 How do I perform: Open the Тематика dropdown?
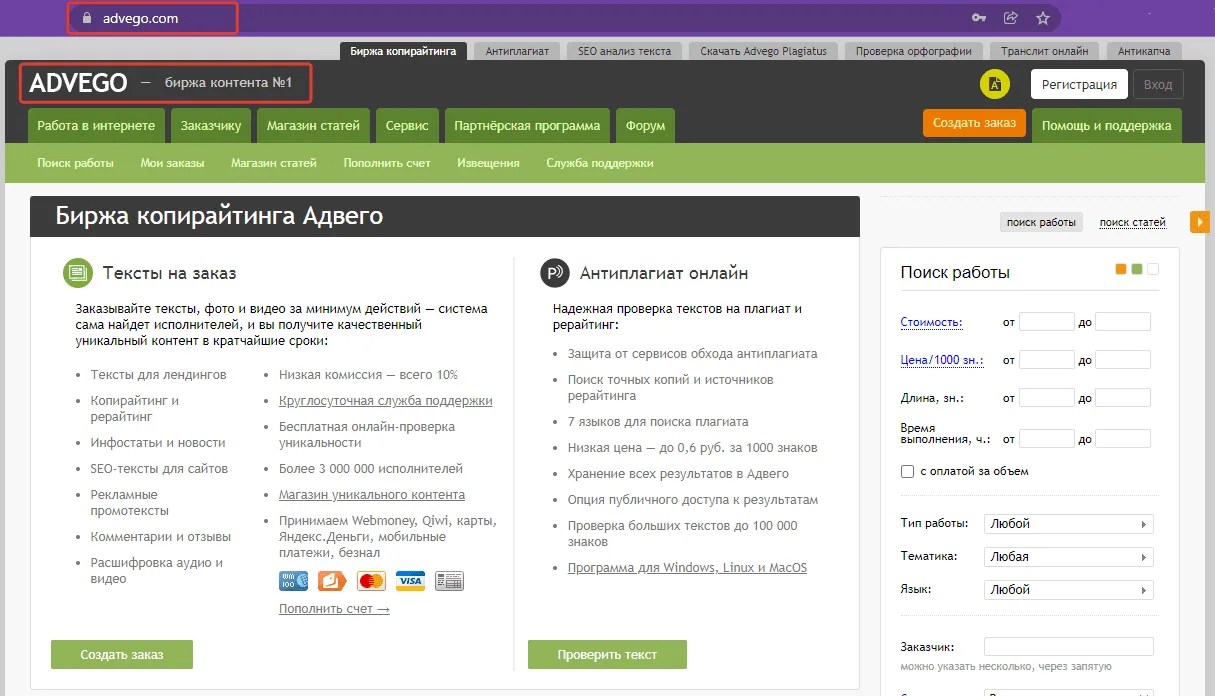tap(1068, 557)
